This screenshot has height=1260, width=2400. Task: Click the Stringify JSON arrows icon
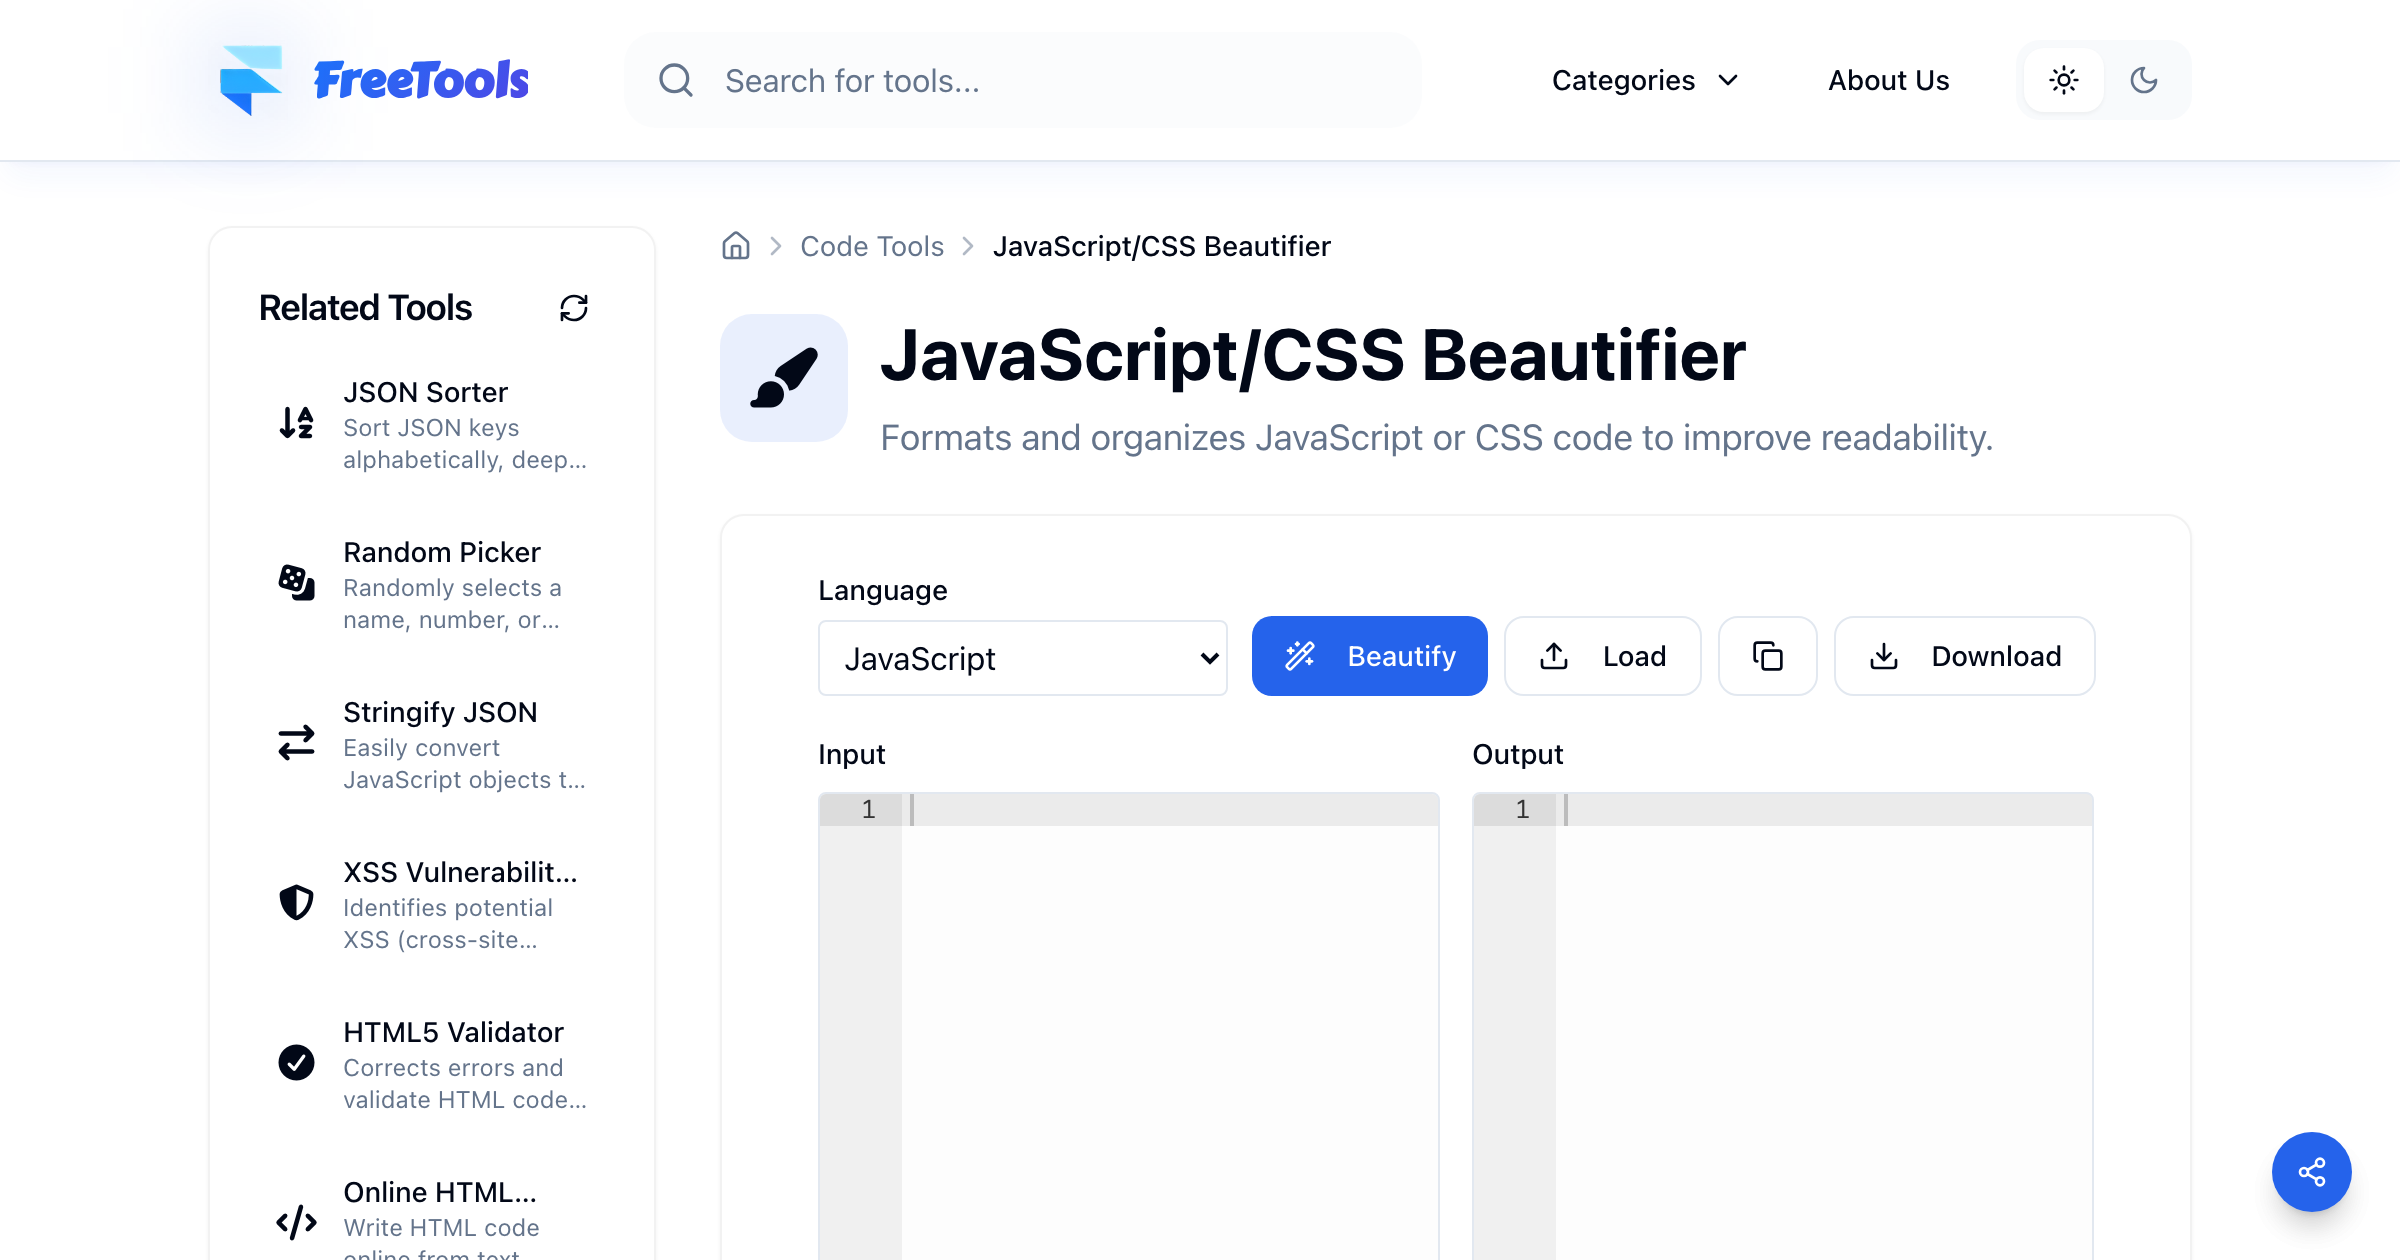coord(296,743)
